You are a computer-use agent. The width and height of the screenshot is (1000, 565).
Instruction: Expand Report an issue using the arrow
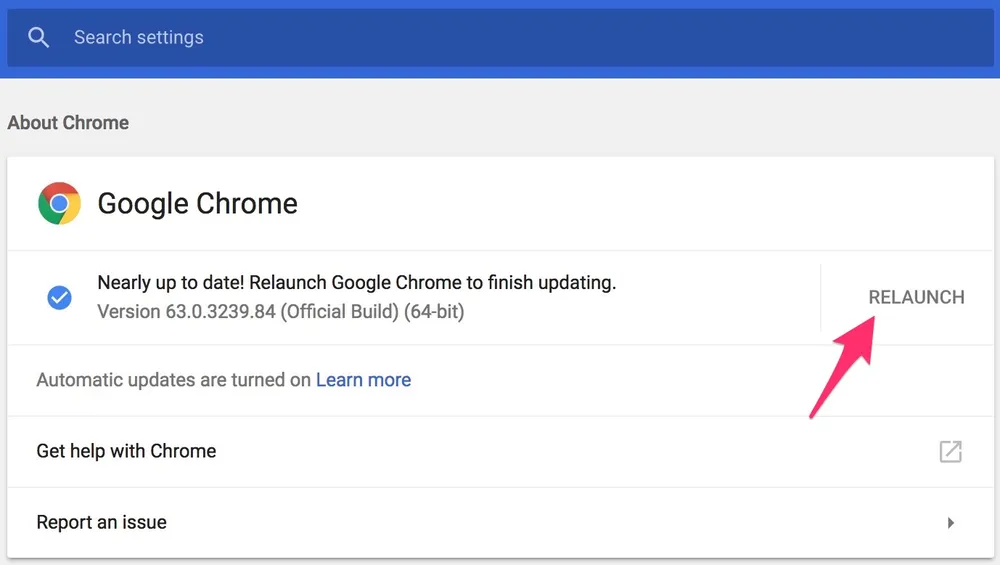(x=951, y=523)
